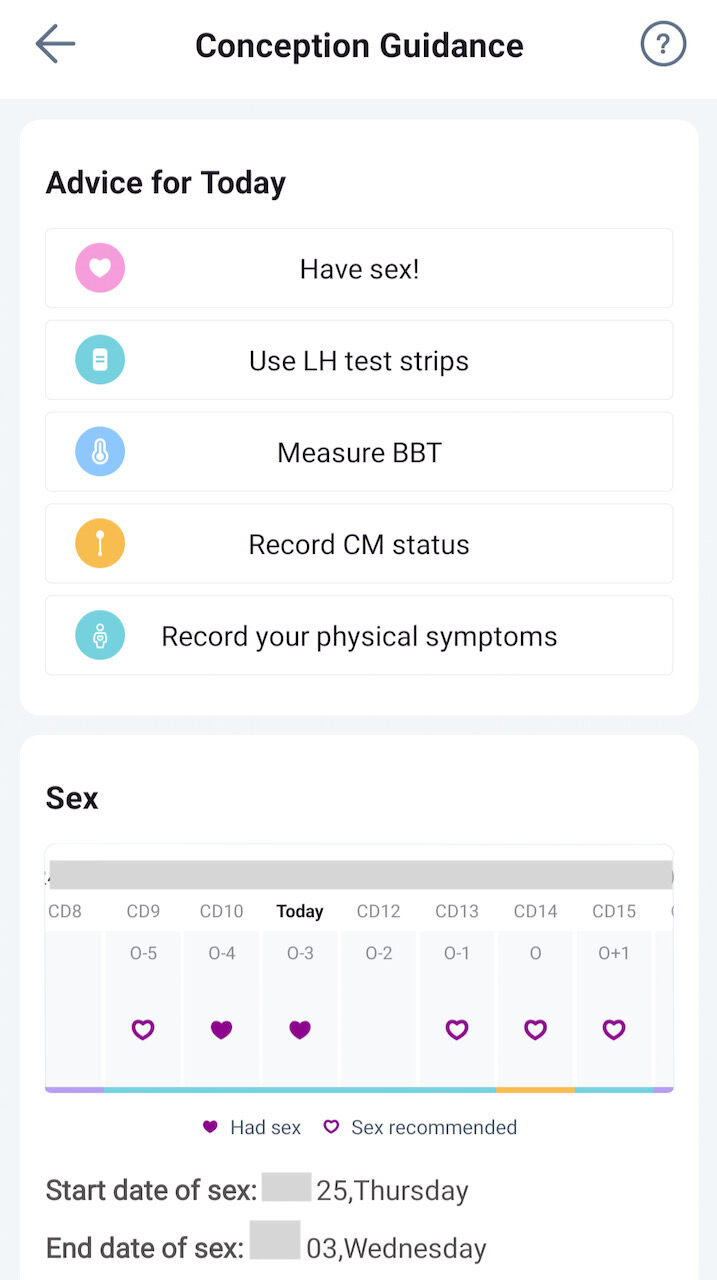Viewport: 717px width, 1280px height.
Task: Select the empty CD12 day cell
Action: pos(379,1010)
